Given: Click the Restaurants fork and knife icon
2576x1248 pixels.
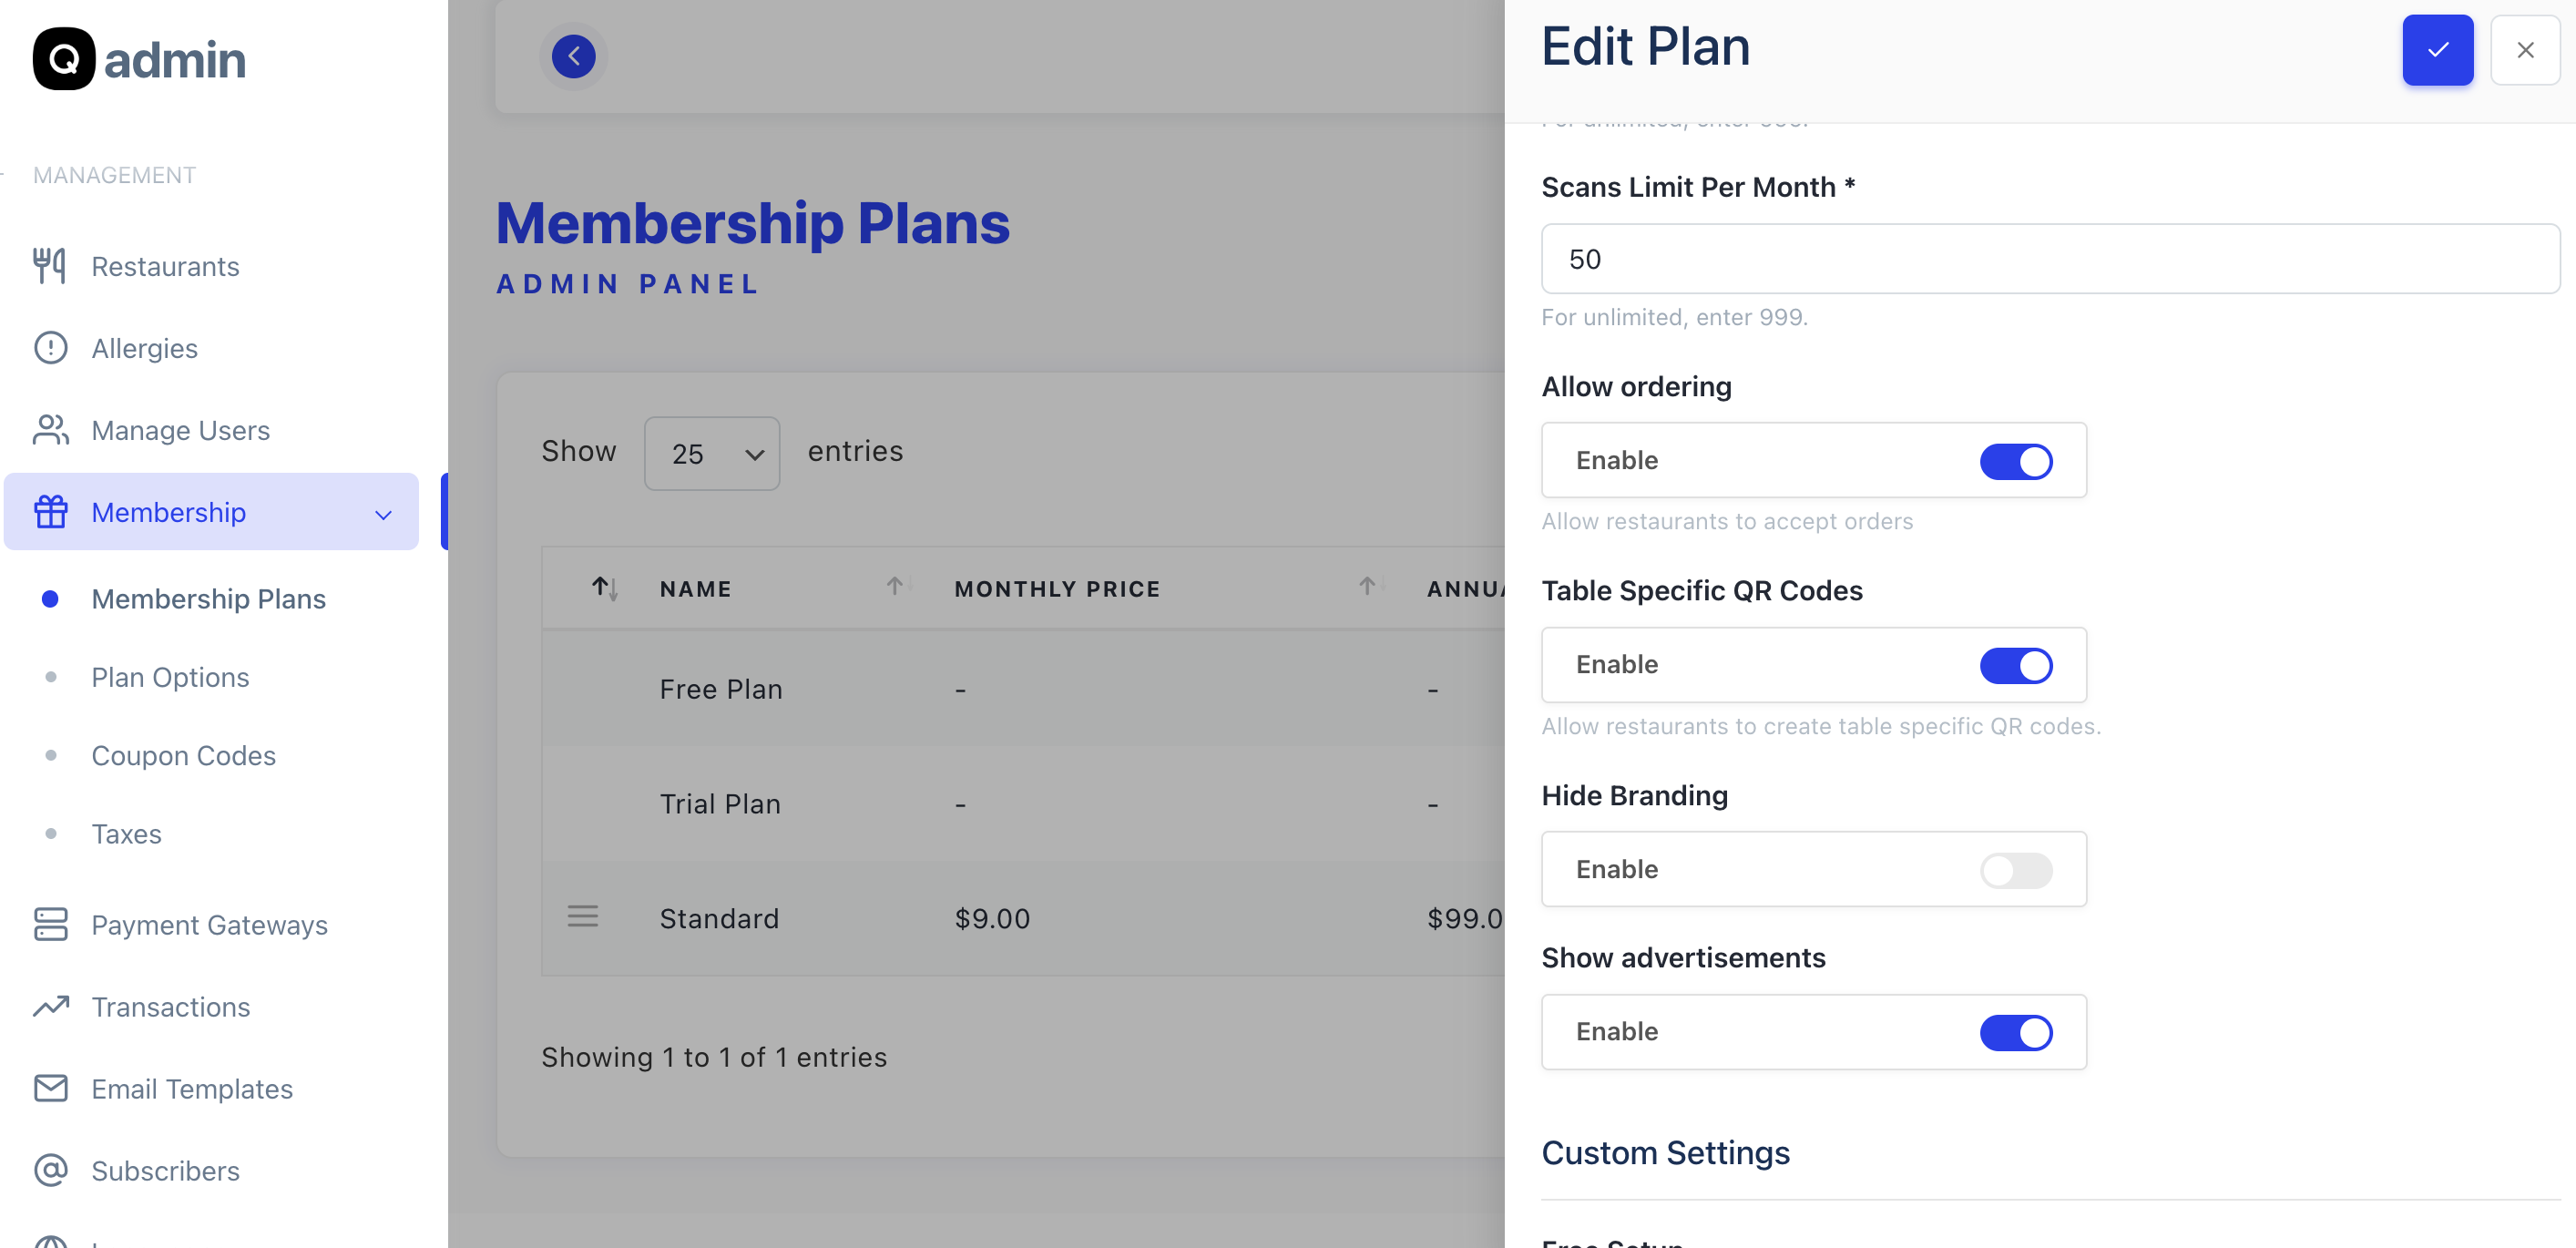Looking at the screenshot, I should [x=50, y=266].
